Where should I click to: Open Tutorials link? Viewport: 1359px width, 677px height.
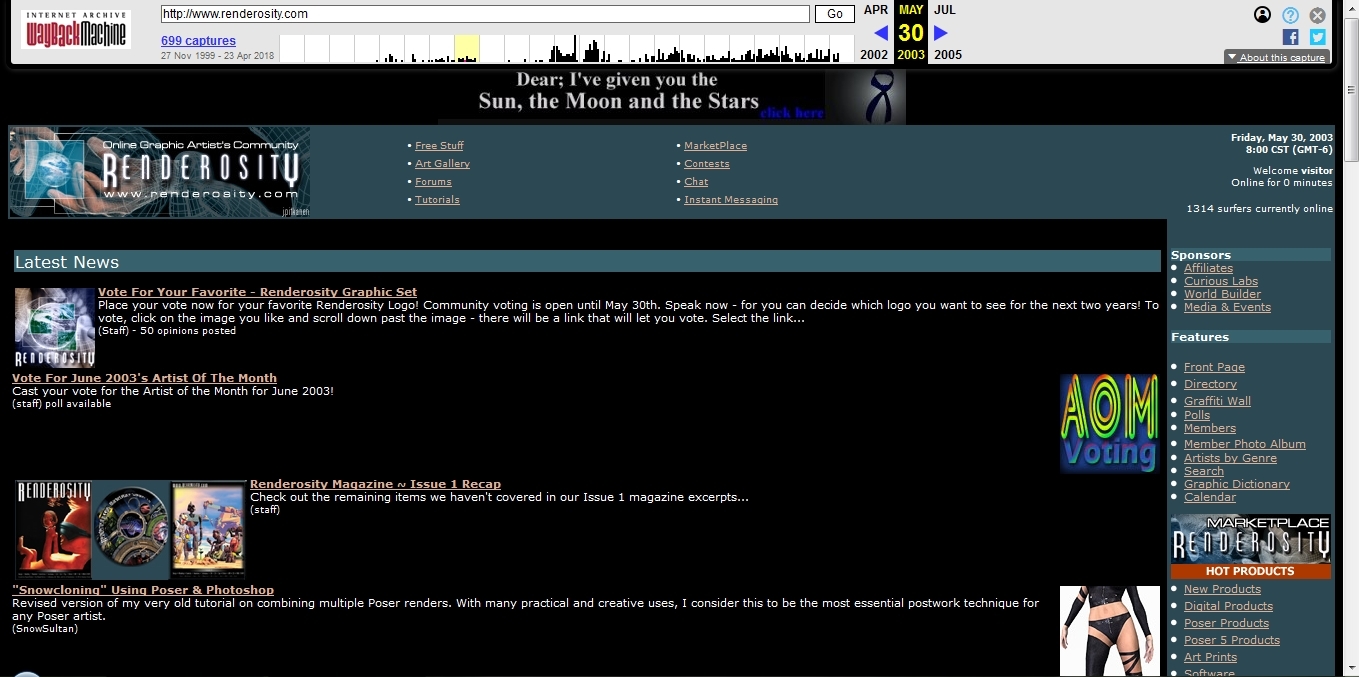coord(437,200)
